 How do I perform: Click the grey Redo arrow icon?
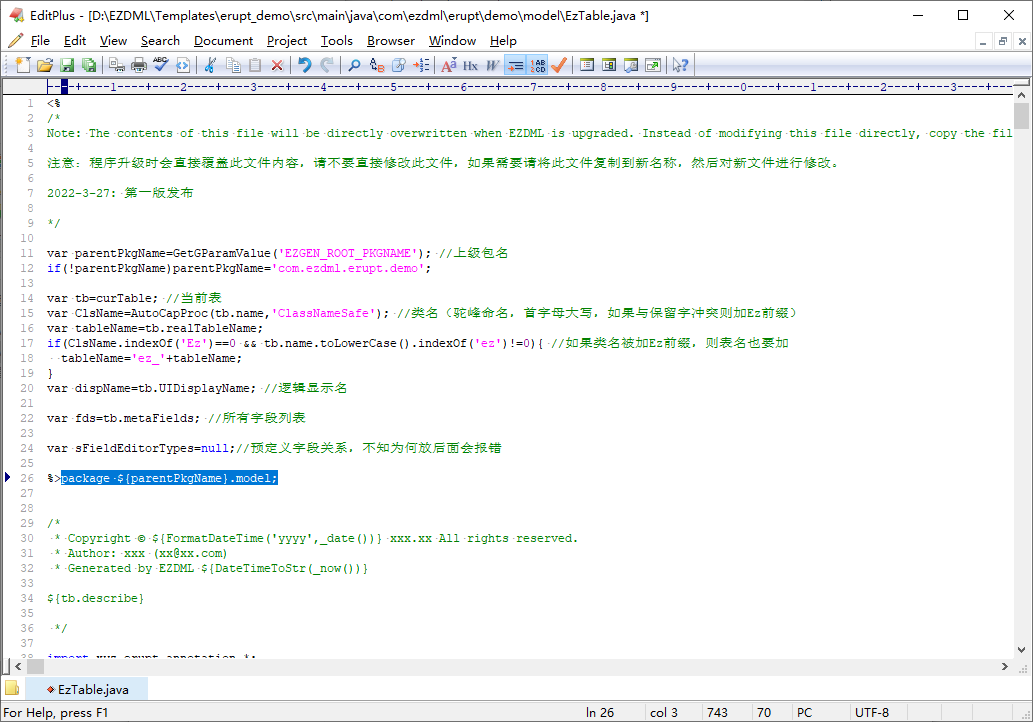tap(327, 65)
